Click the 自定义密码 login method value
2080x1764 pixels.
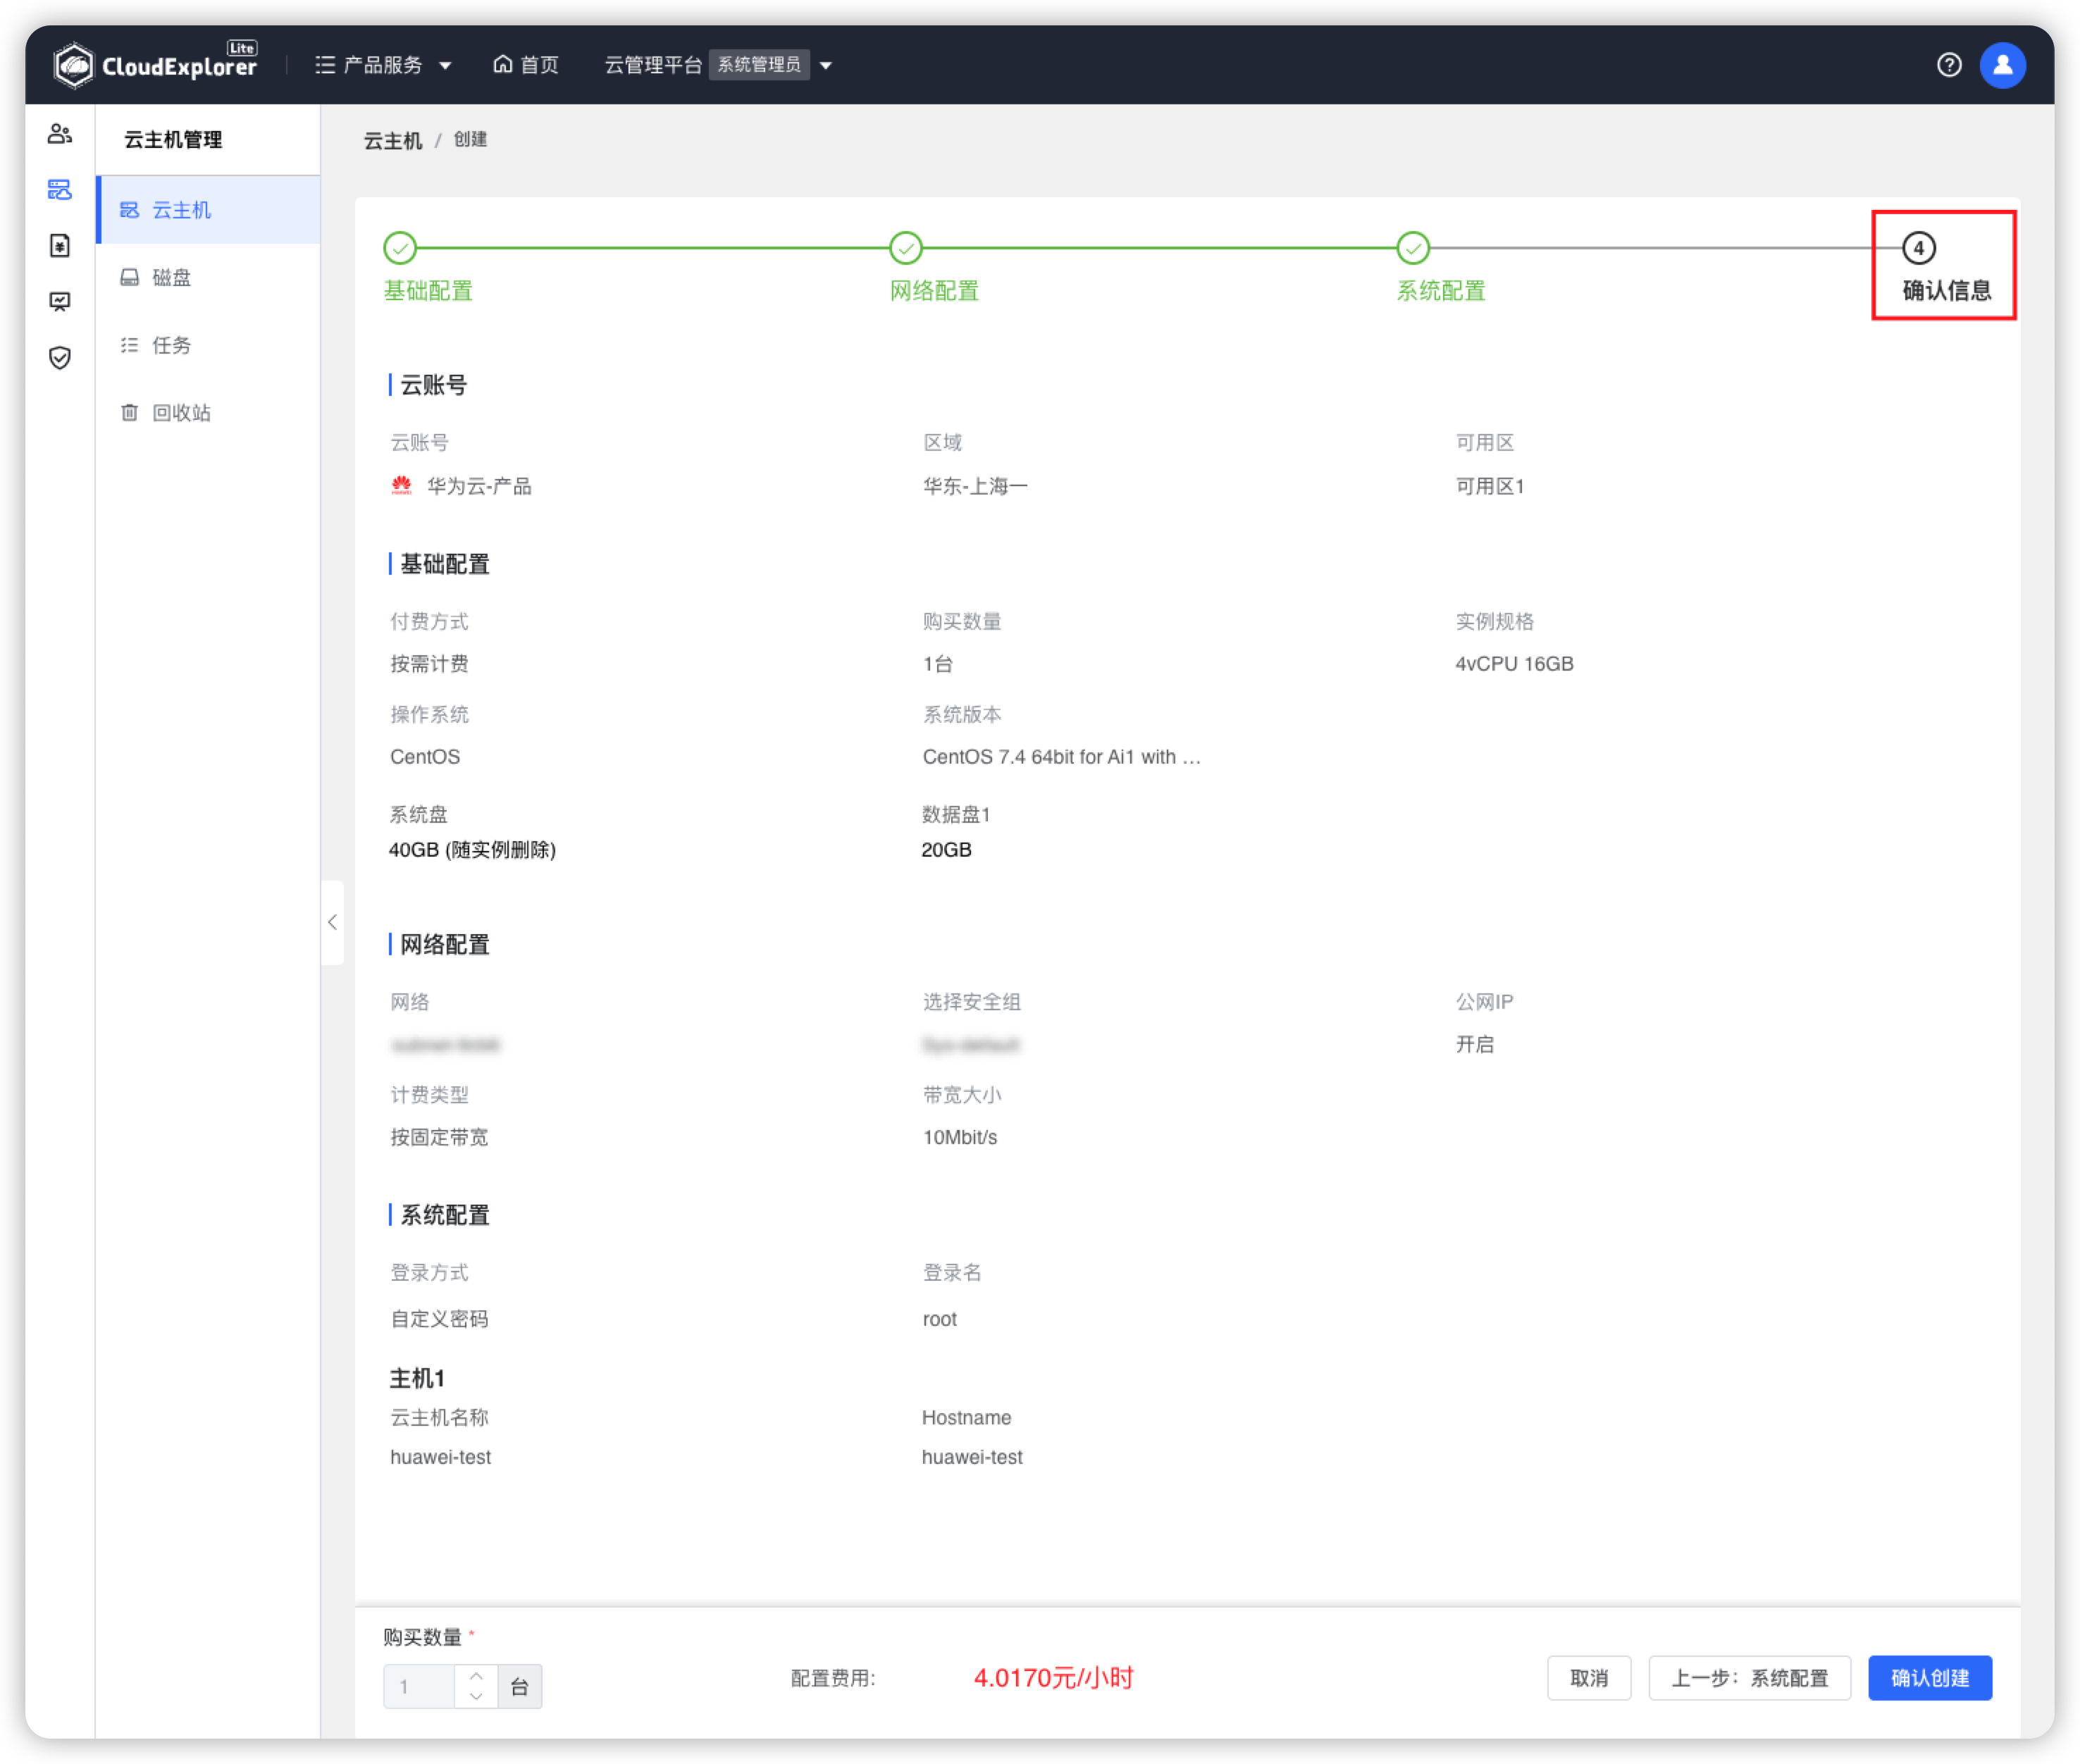click(439, 1319)
